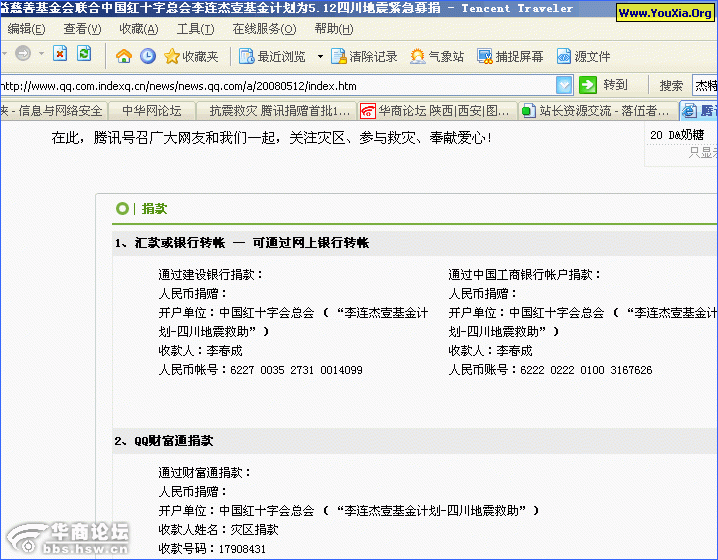Switch to 华商论坛 陕西 tab
718x560 pixels.
coord(436,110)
